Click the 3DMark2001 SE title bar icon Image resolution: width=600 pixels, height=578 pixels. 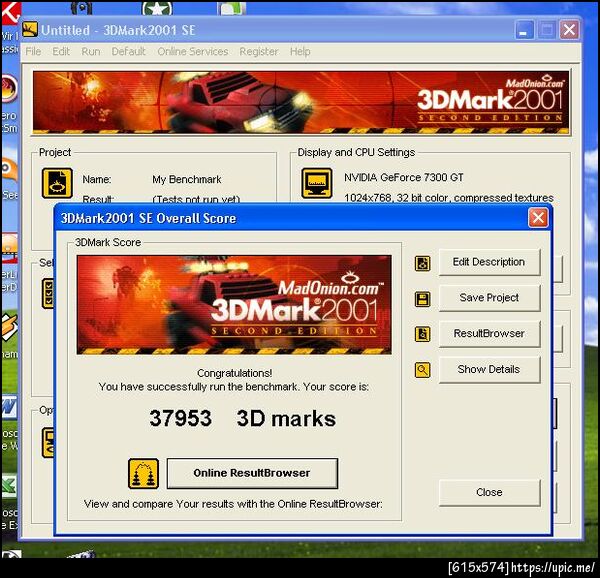(30, 29)
